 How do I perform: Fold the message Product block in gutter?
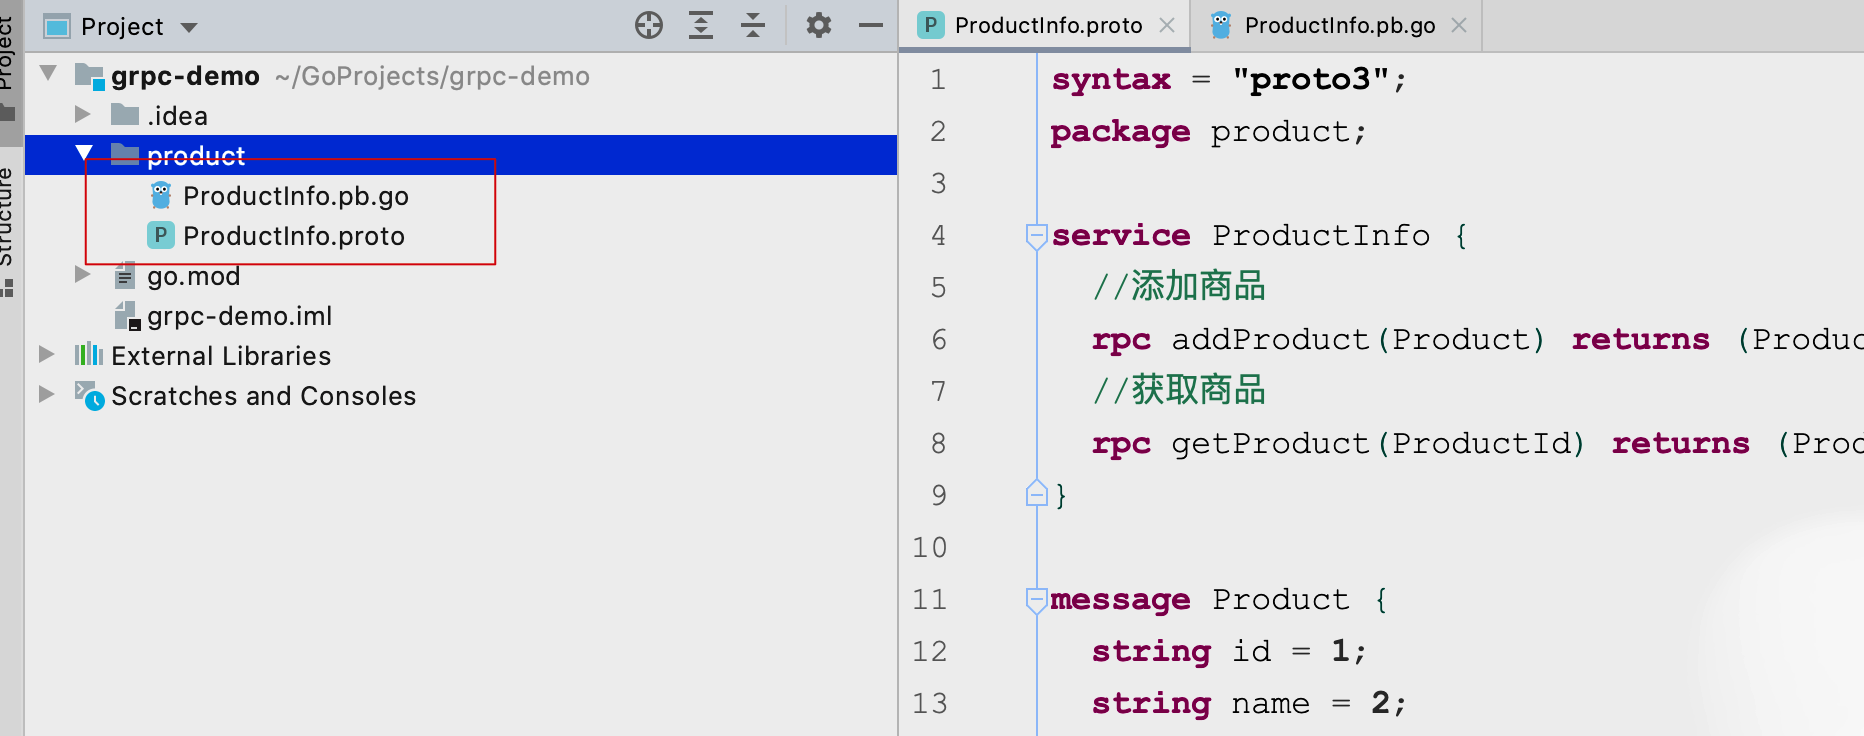(x=1036, y=600)
